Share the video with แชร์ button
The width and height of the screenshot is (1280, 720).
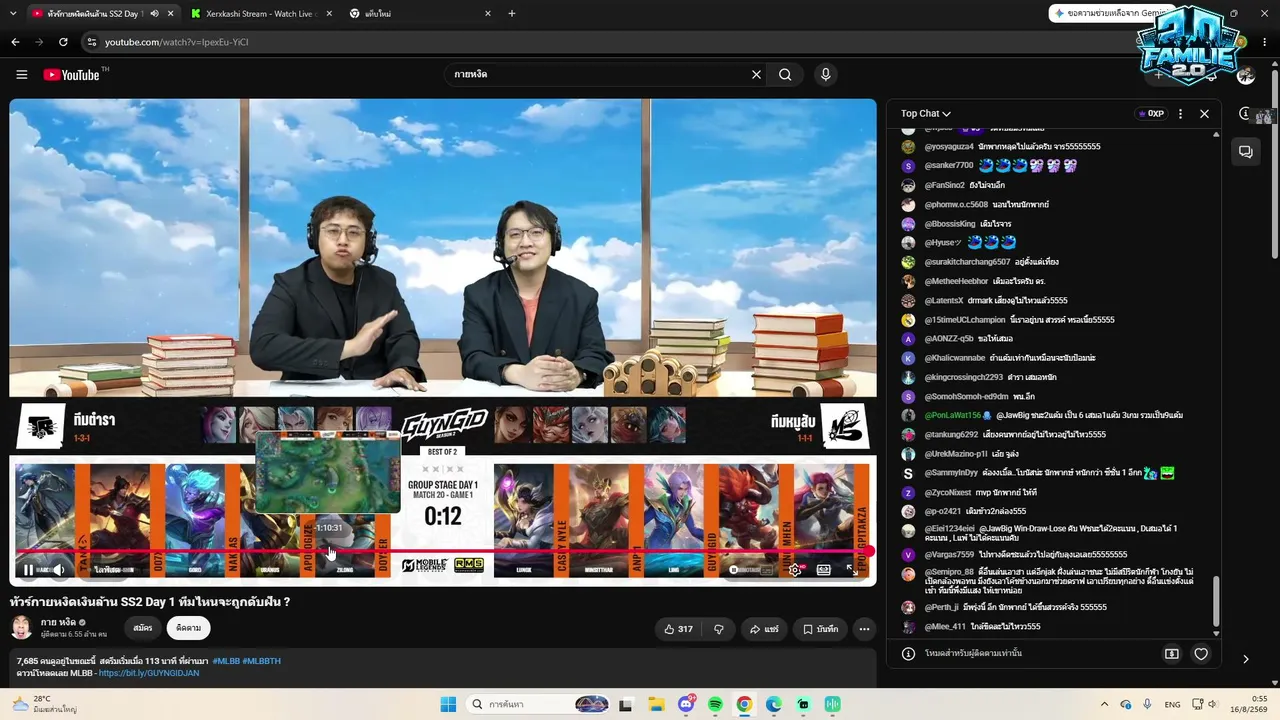tap(764, 629)
